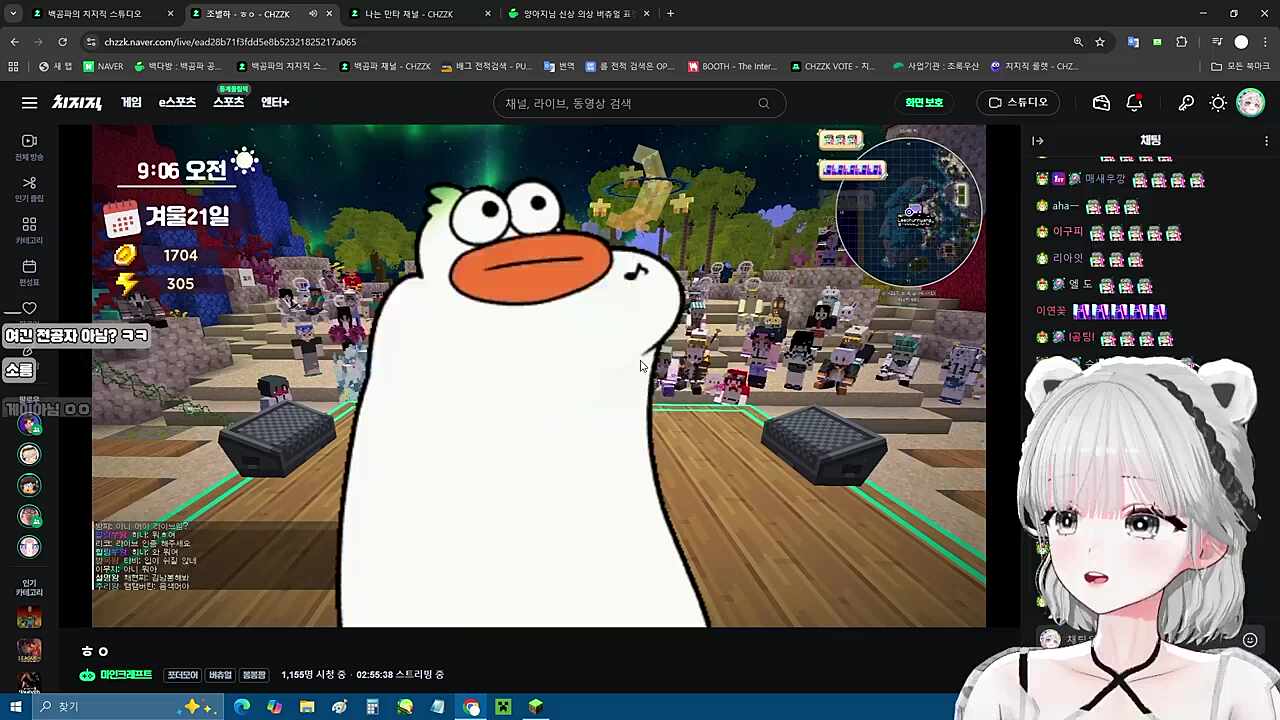Click the 버츄얼 stream tag
The width and height of the screenshot is (1280, 720).
point(220,675)
